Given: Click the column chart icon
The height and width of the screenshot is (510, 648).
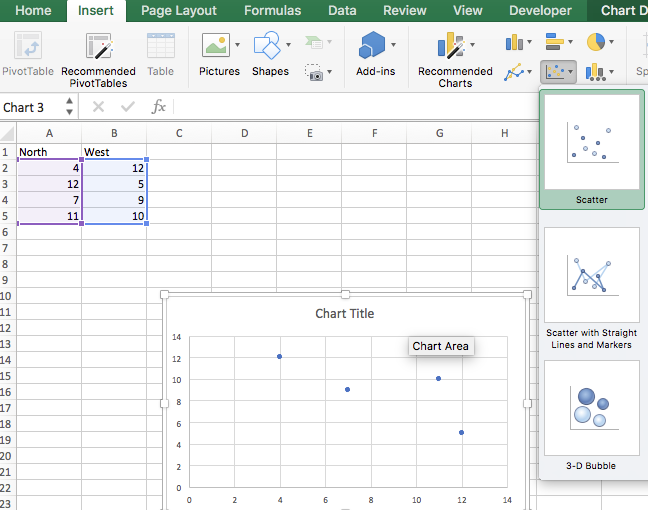Looking at the screenshot, I should [x=514, y=42].
